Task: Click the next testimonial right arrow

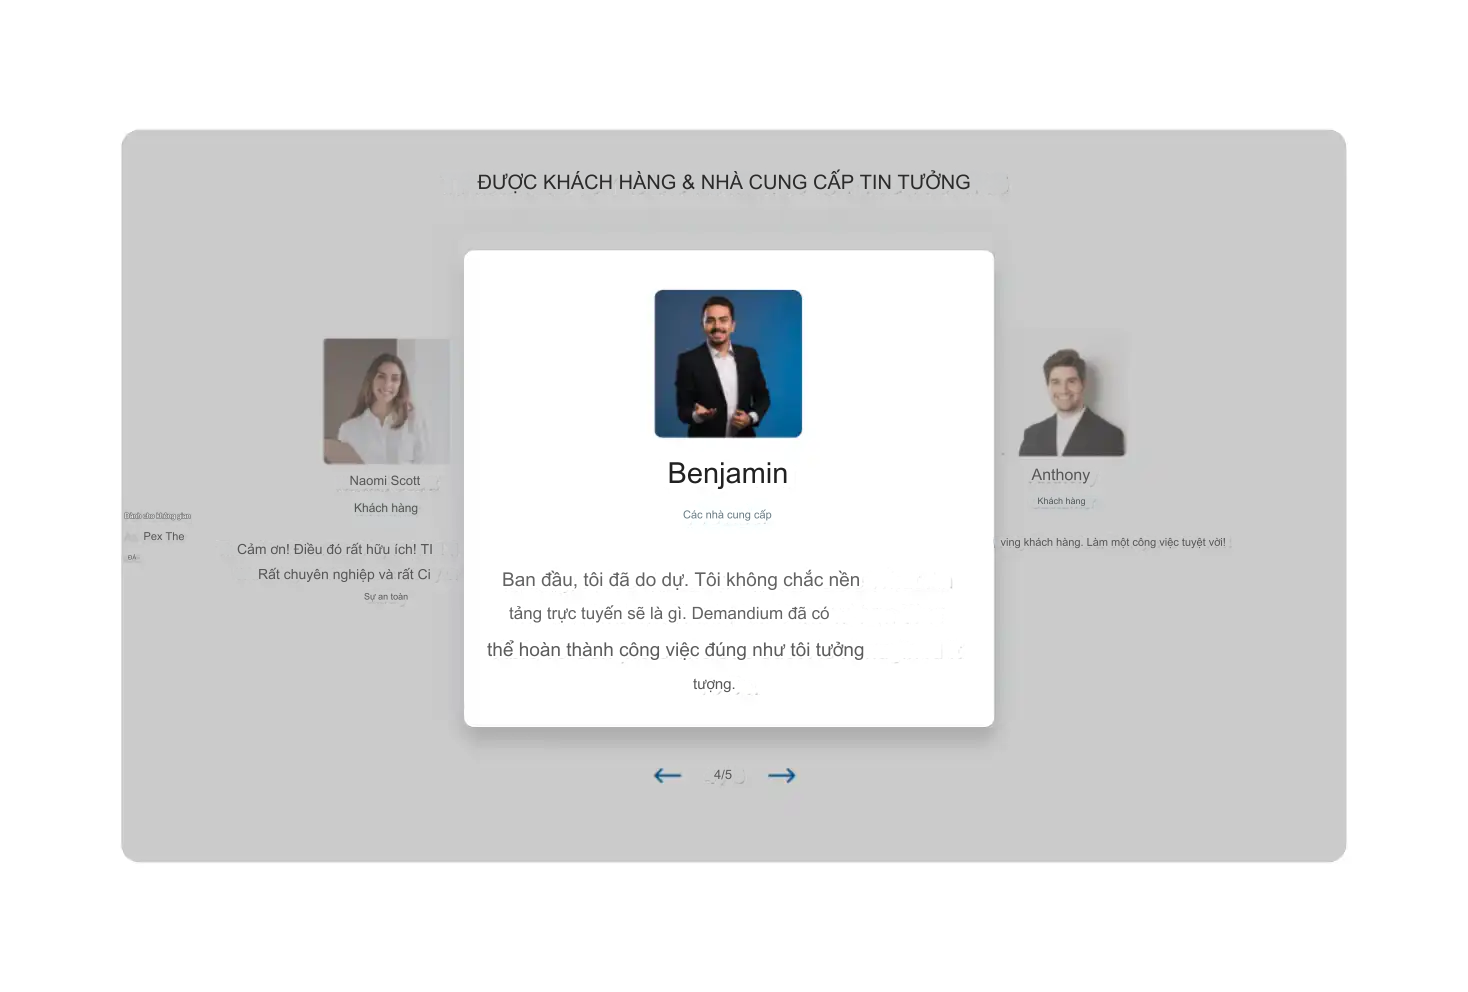Action: (x=782, y=775)
